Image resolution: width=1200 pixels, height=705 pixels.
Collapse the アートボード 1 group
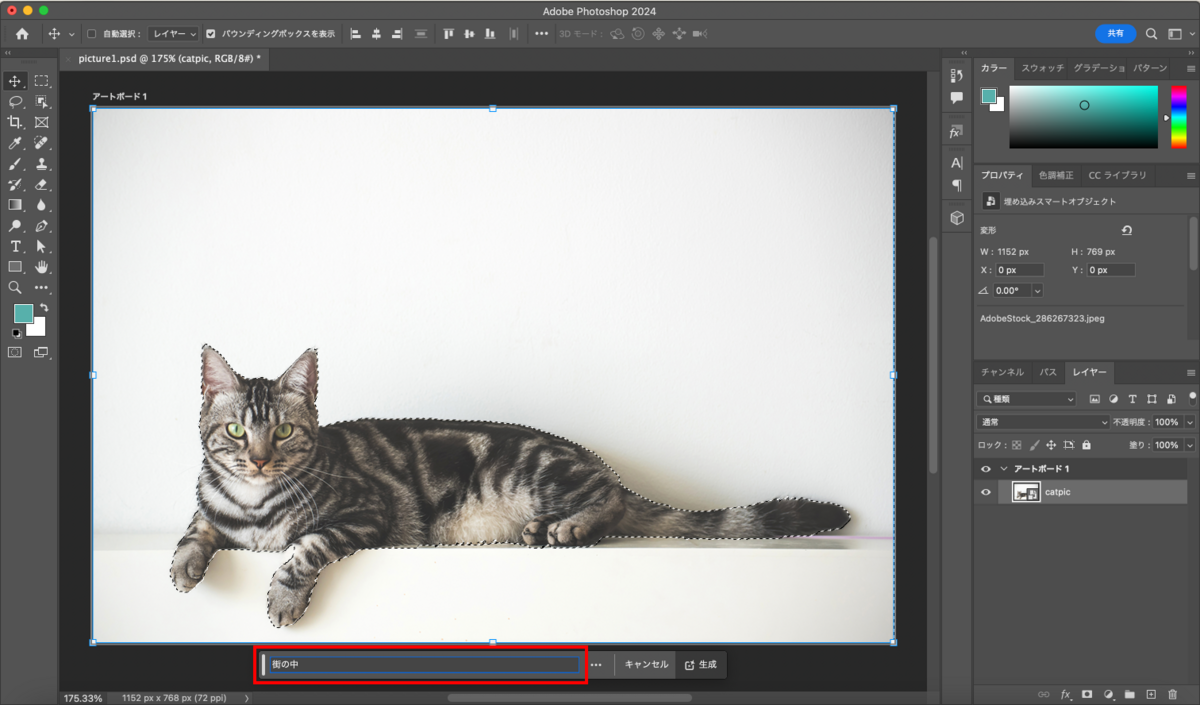click(x=1004, y=469)
